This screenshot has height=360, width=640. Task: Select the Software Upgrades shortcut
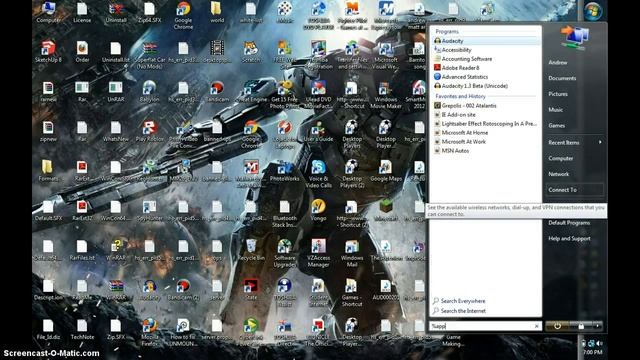(x=284, y=253)
